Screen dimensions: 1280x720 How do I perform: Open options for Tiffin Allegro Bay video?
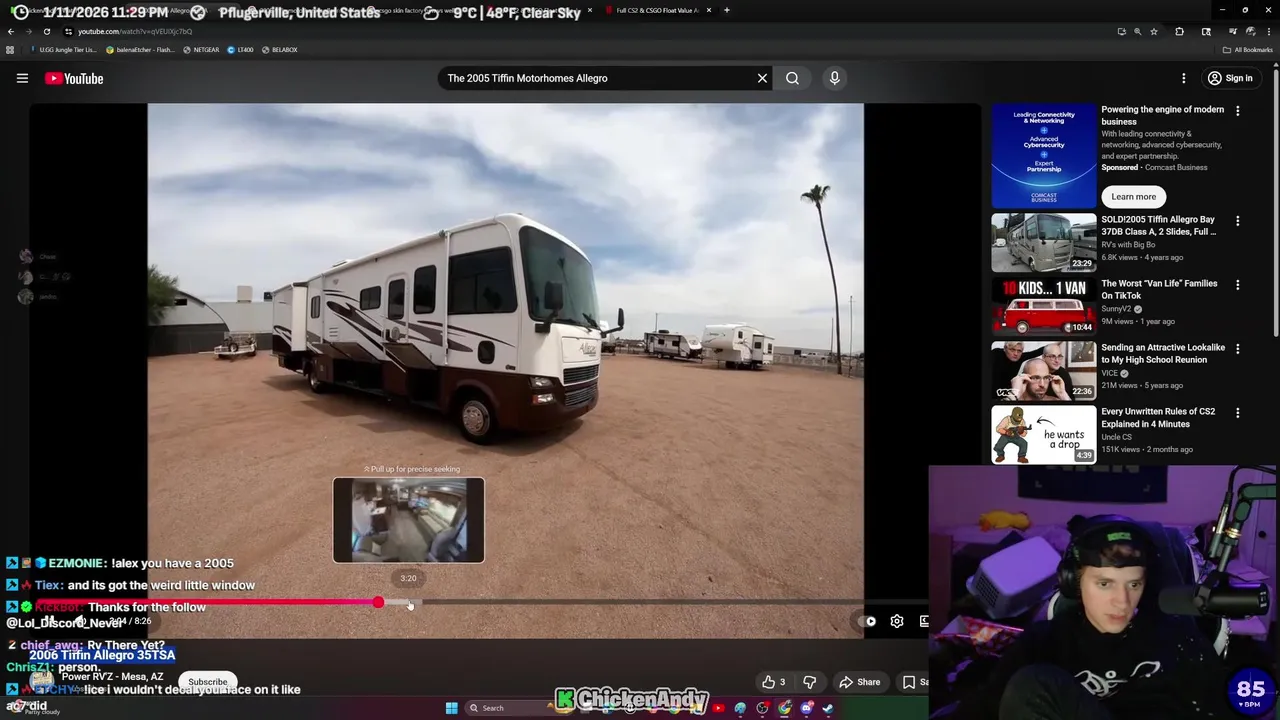coord(1238,221)
